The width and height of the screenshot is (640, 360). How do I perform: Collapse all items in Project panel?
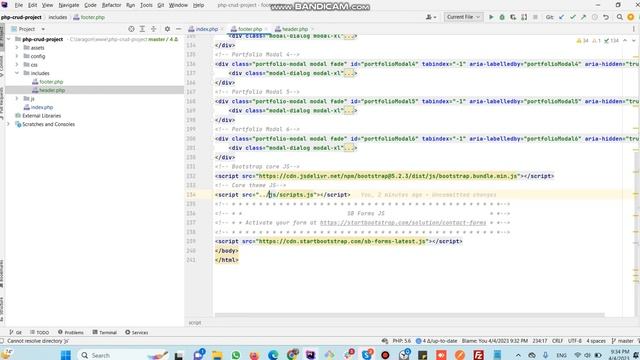(x=153, y=29)
